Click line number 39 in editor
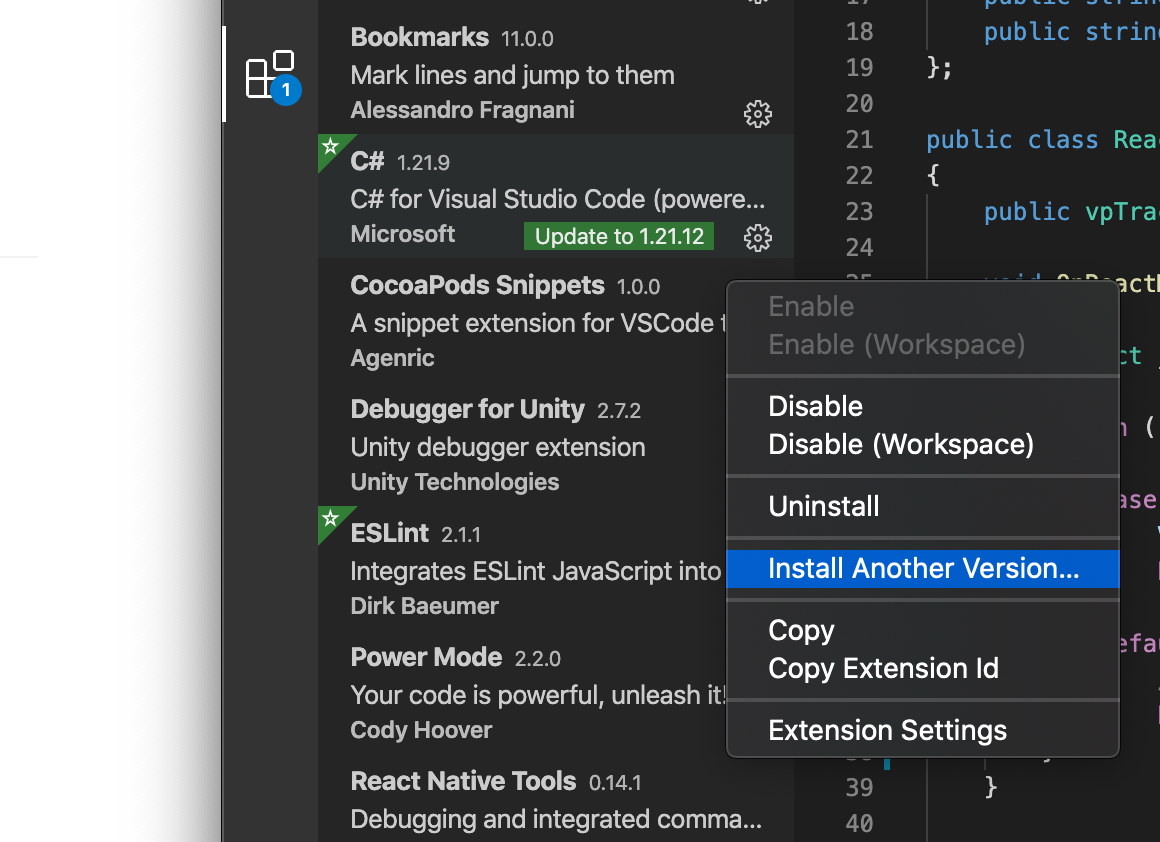Viewport: 1160px width, 842px height. point(859,788)
